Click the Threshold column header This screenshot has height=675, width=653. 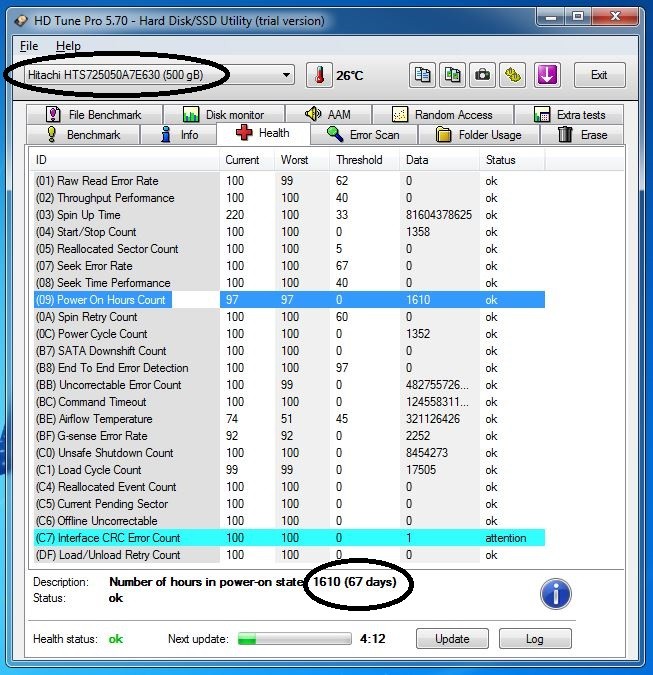[365, 160]
